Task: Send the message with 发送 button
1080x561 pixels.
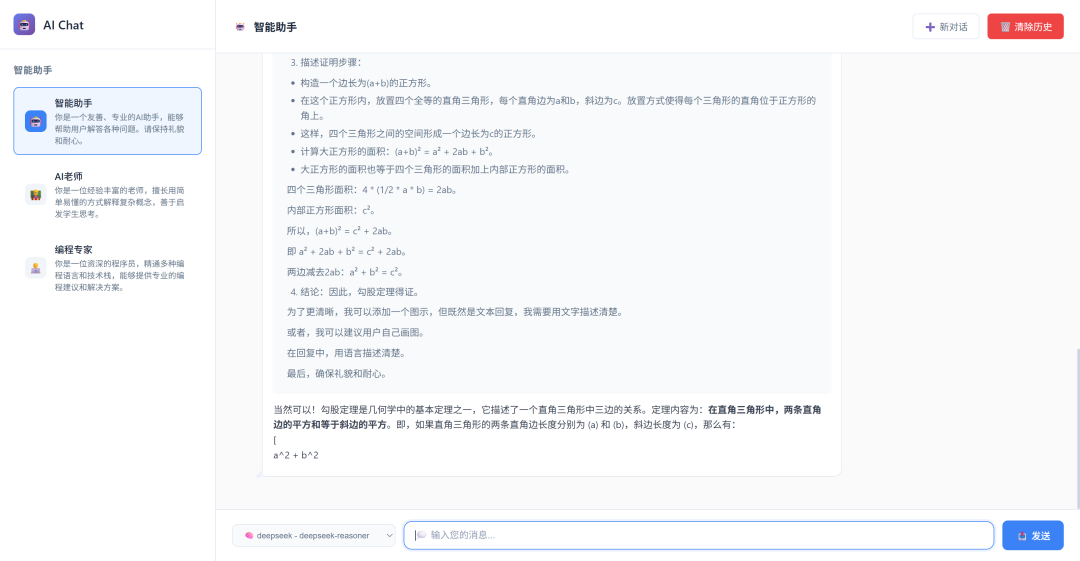Action: [x=1032, y=536]
